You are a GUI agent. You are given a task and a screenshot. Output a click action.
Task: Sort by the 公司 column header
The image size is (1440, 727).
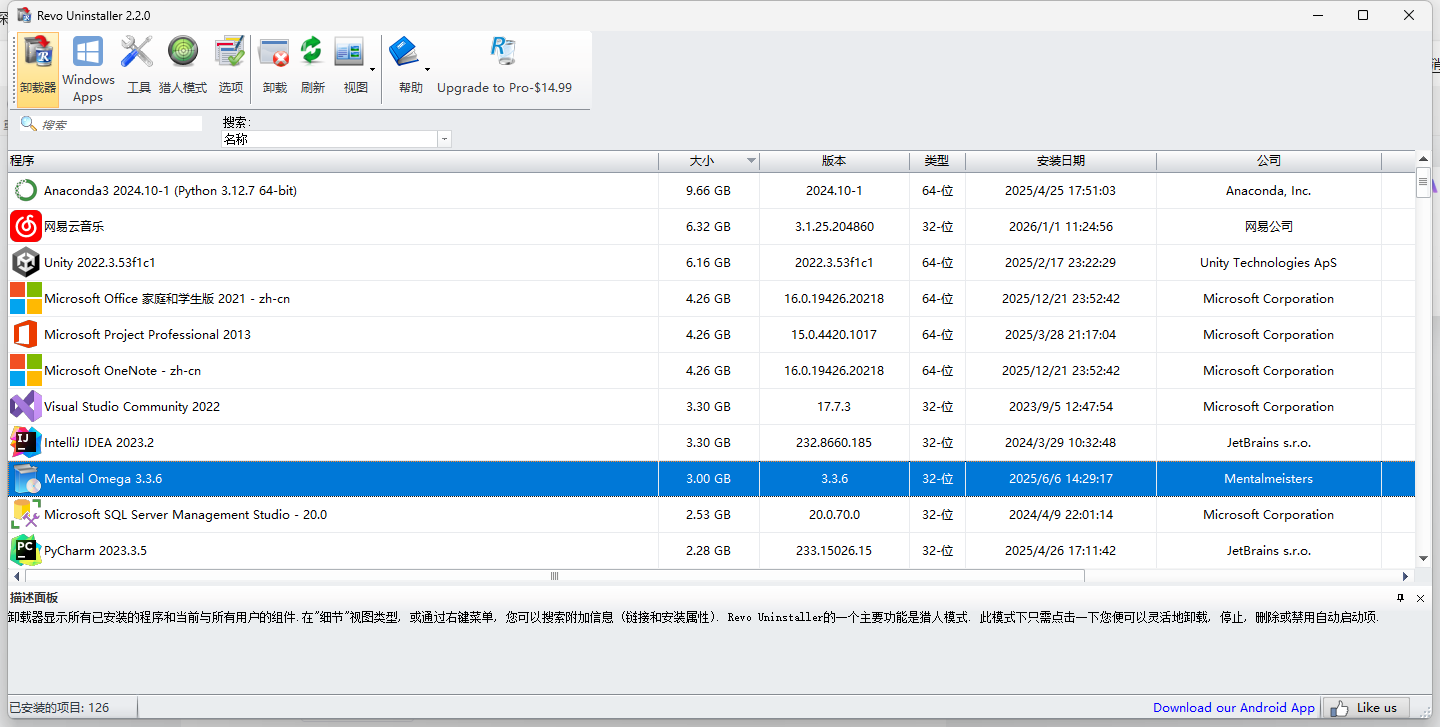click(1269, 161)
